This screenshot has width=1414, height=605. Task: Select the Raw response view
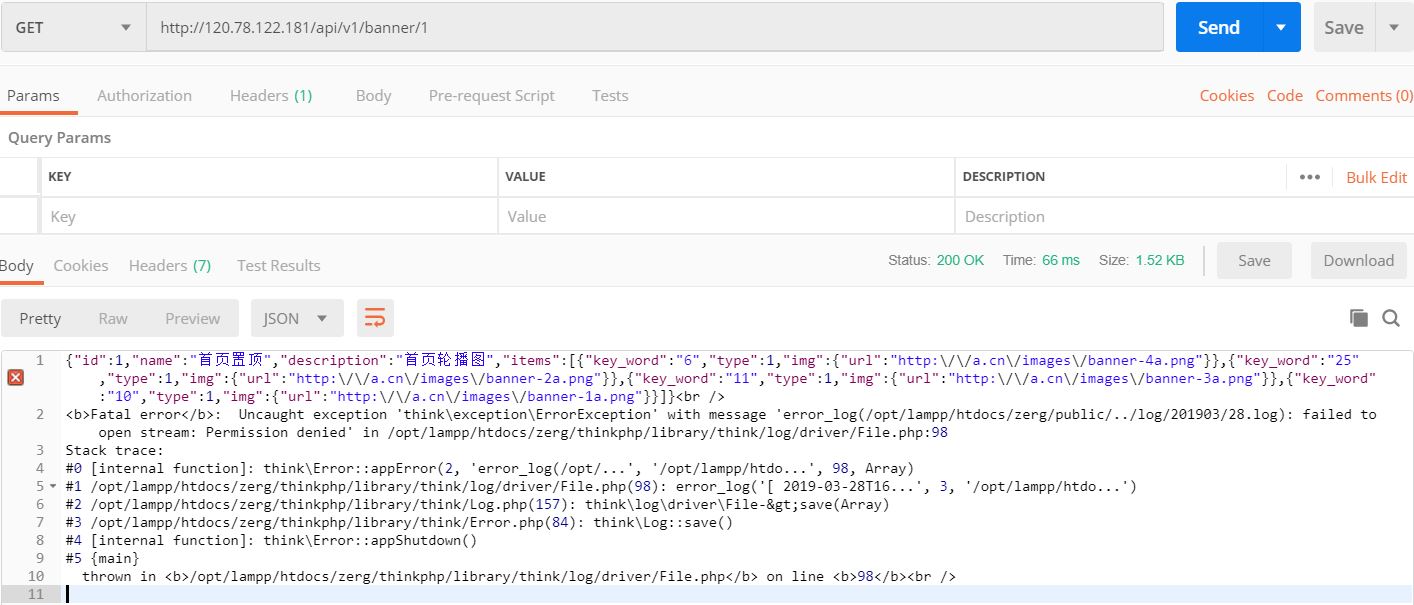point(113,318)
